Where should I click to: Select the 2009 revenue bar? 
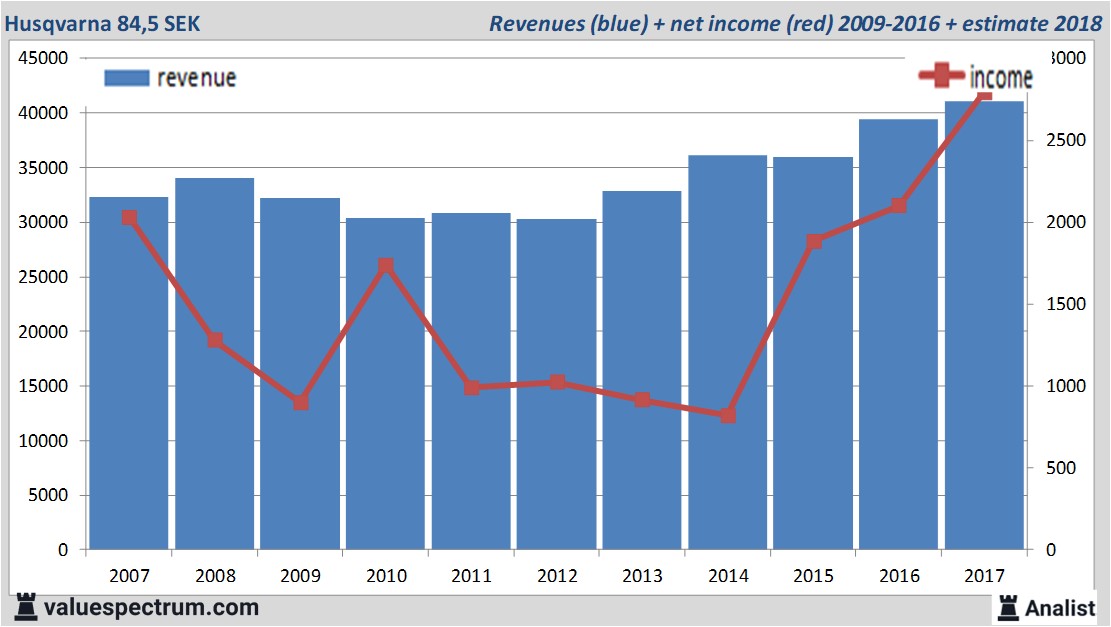(x=300, y=374)
